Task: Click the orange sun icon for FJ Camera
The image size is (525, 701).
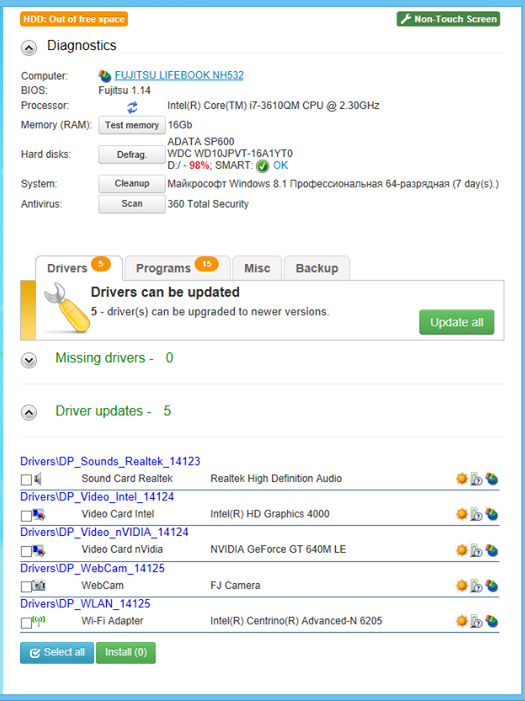Action: [461, 585]
